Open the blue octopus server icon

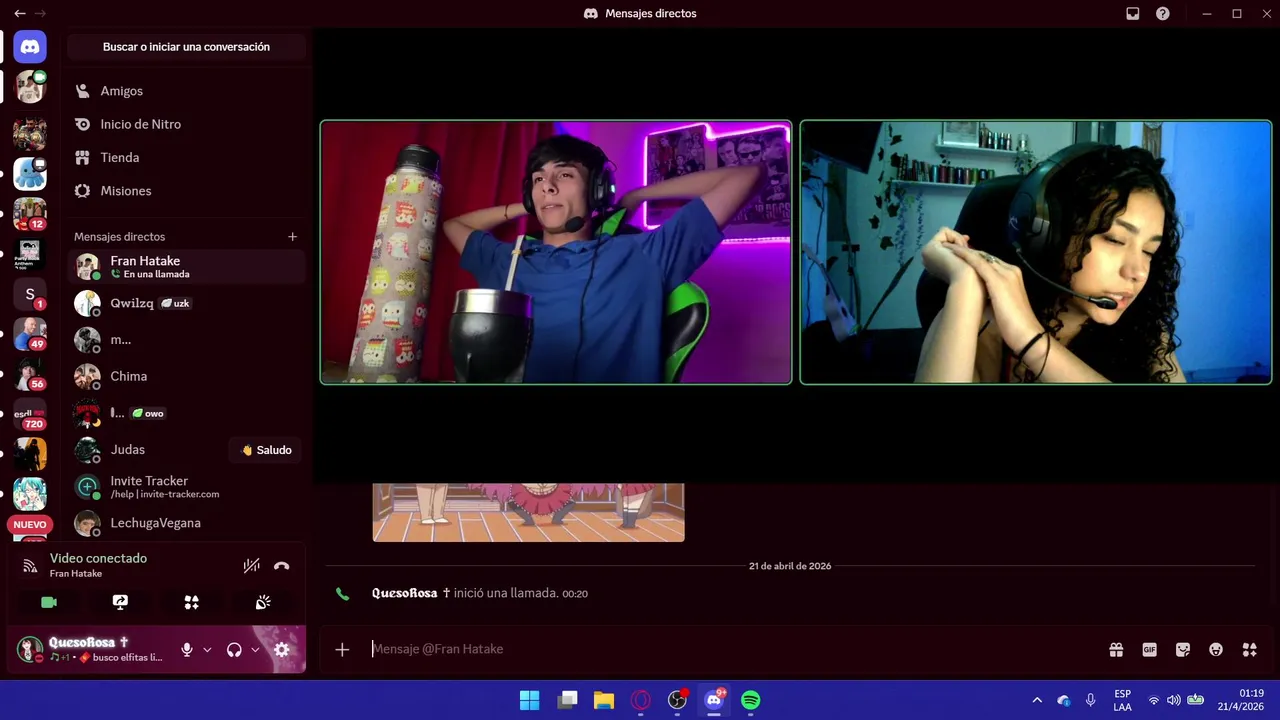(30, 173)
